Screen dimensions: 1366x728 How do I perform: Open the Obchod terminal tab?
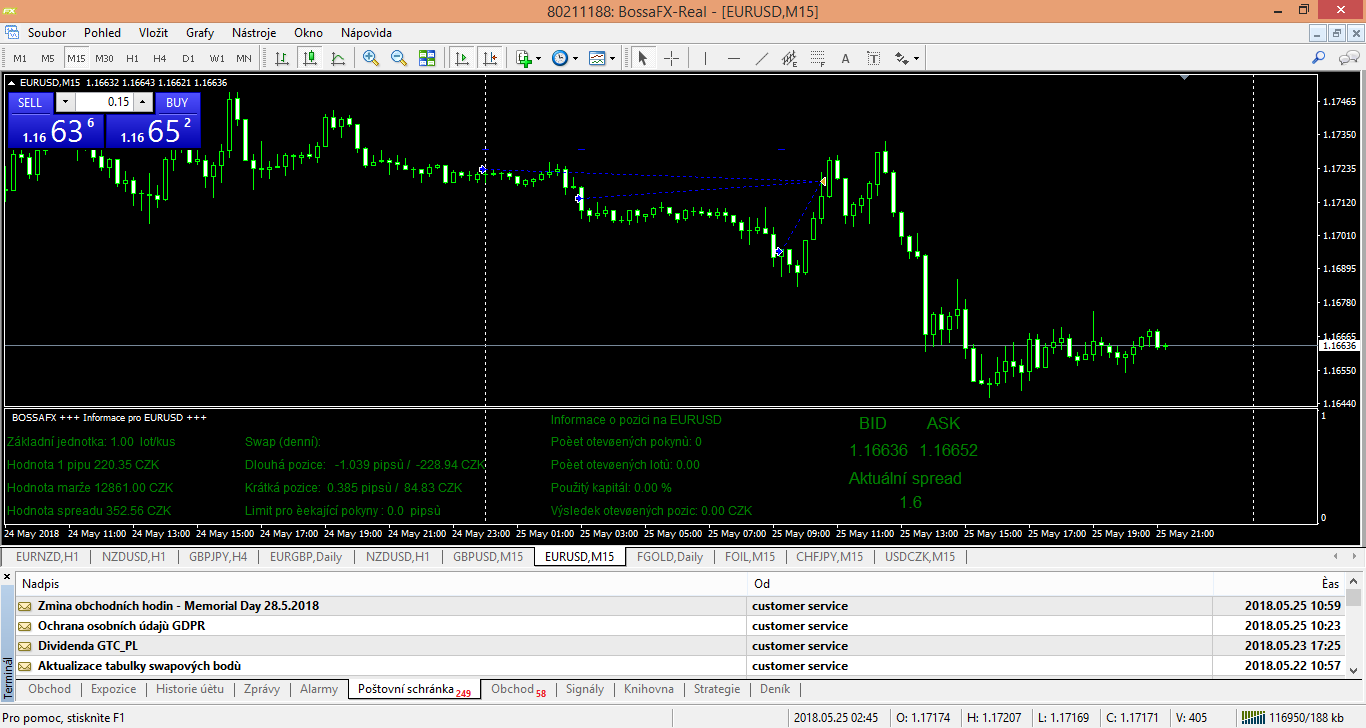(49, 689)
